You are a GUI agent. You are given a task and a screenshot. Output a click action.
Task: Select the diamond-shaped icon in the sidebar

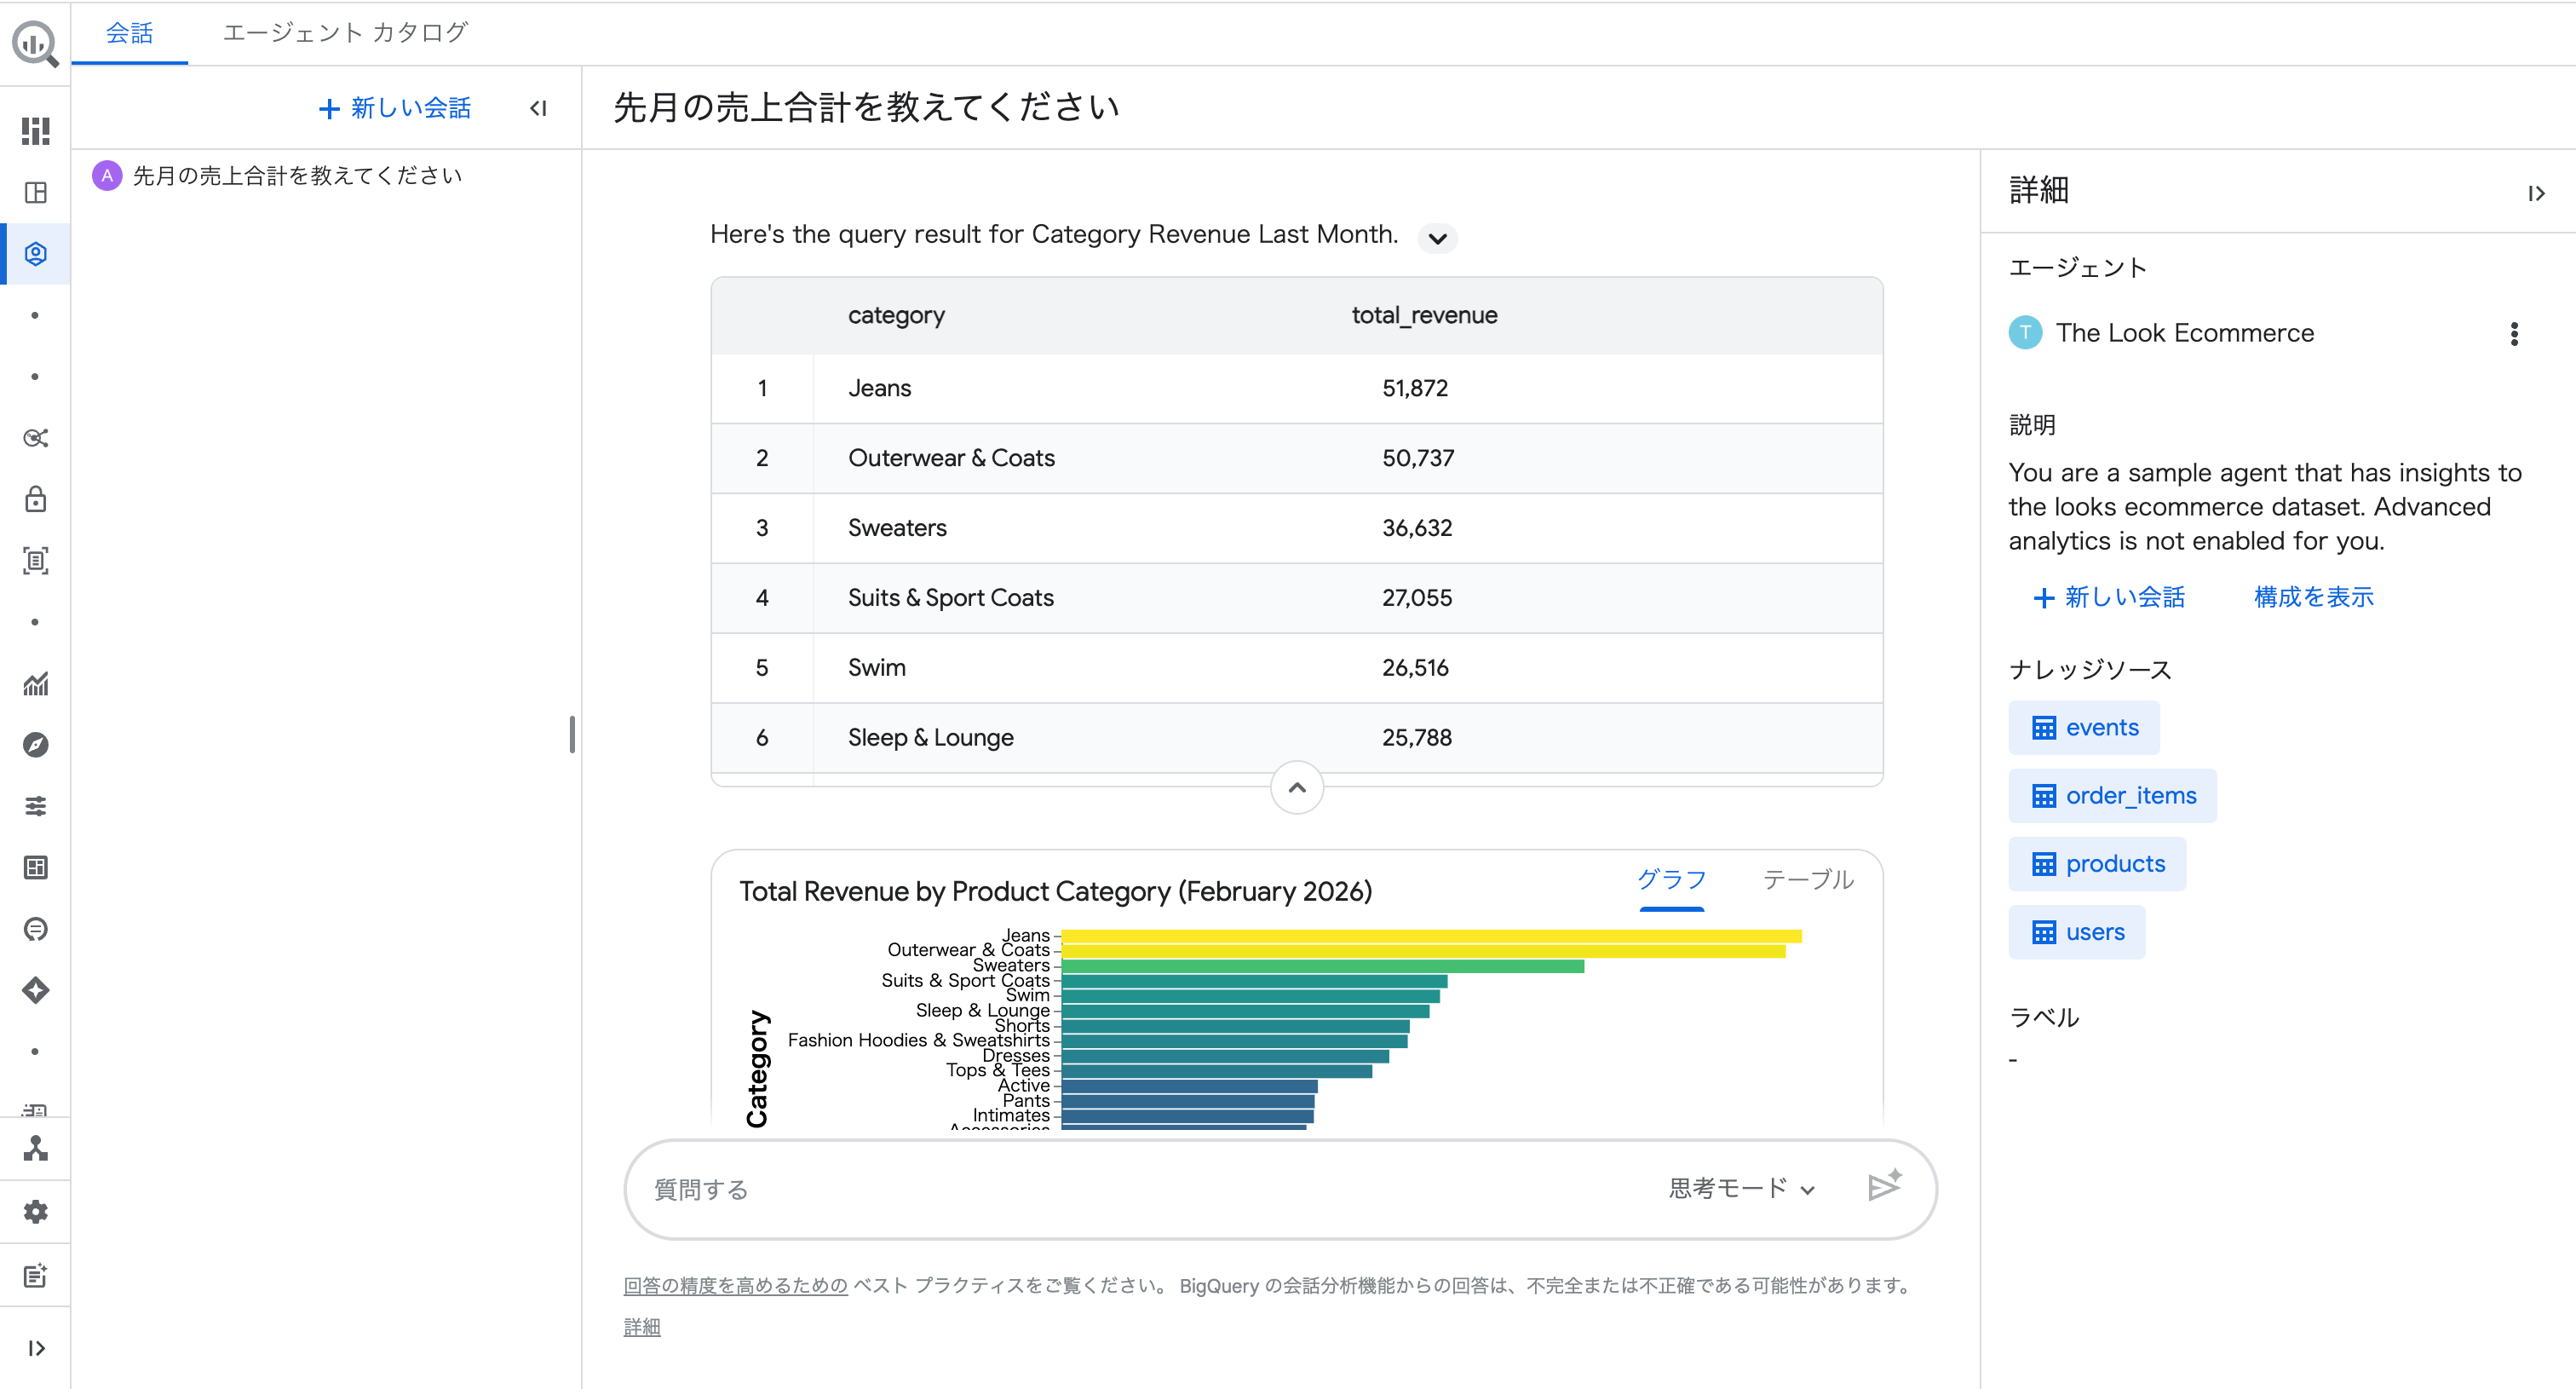[x=35, y=990]
